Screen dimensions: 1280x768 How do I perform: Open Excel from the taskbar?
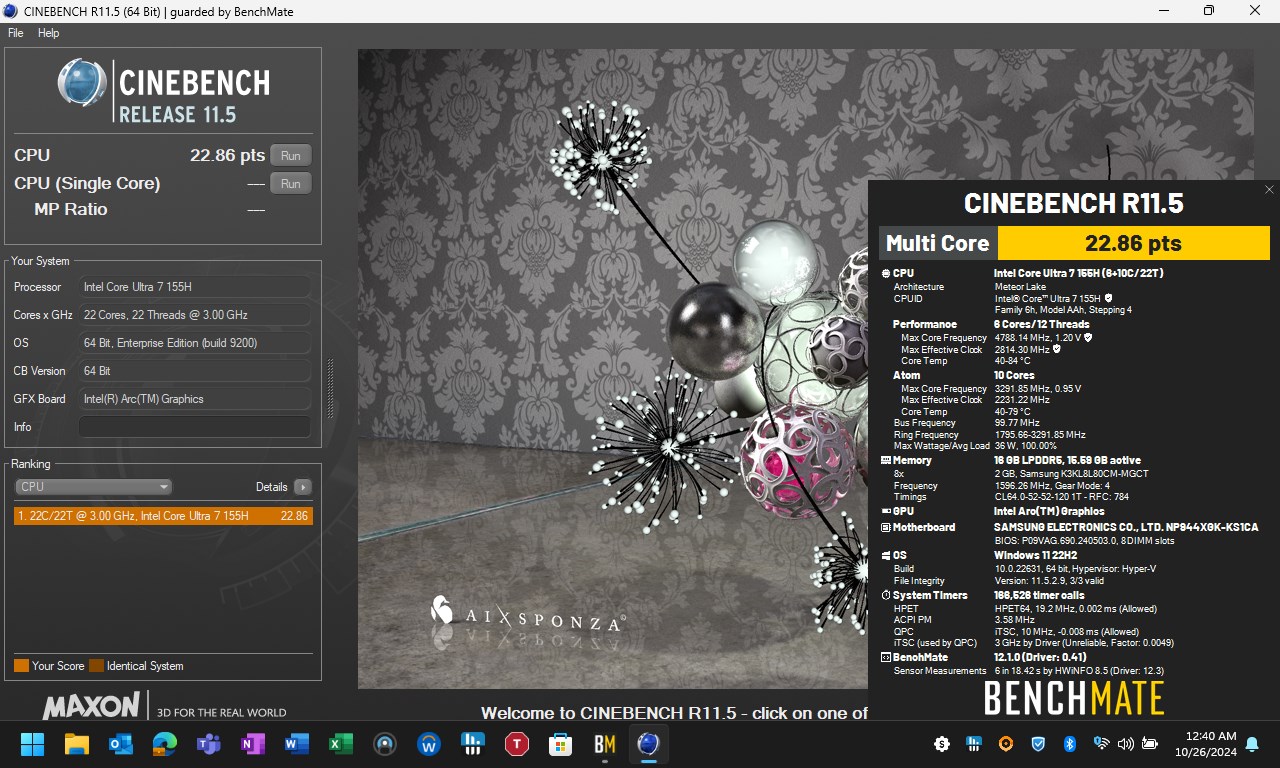tap(340, 744)
